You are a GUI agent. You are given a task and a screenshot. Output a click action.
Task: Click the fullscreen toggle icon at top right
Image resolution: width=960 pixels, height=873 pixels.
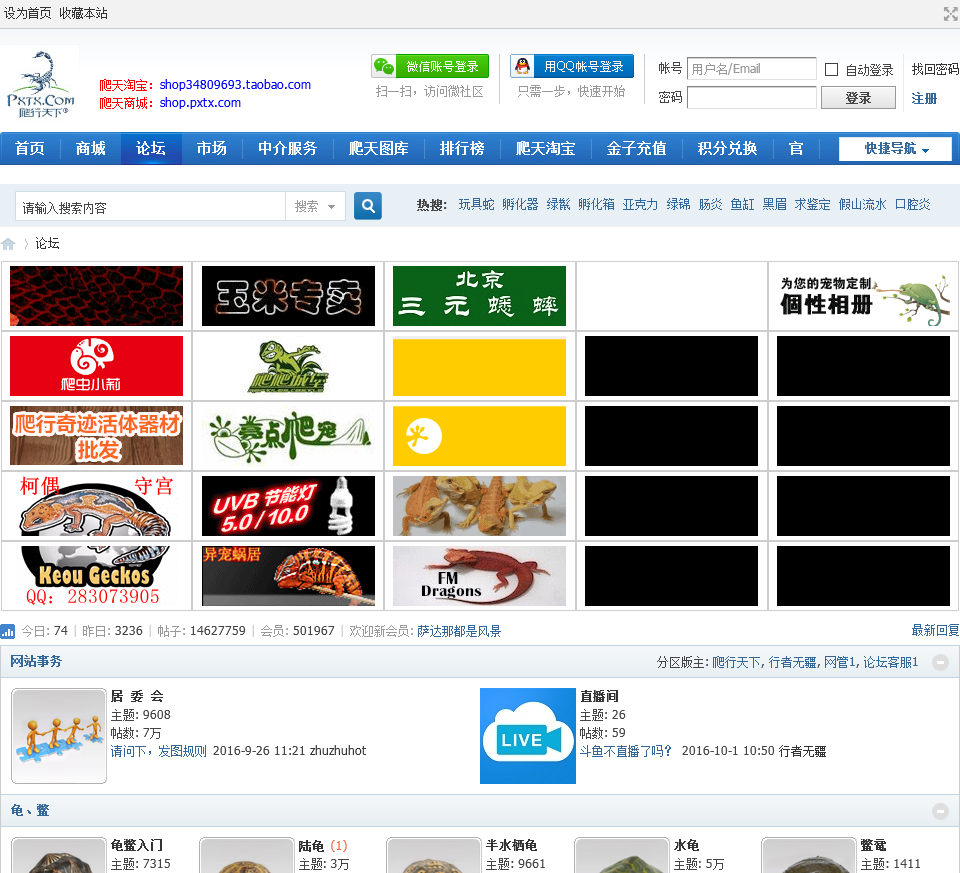950,13
